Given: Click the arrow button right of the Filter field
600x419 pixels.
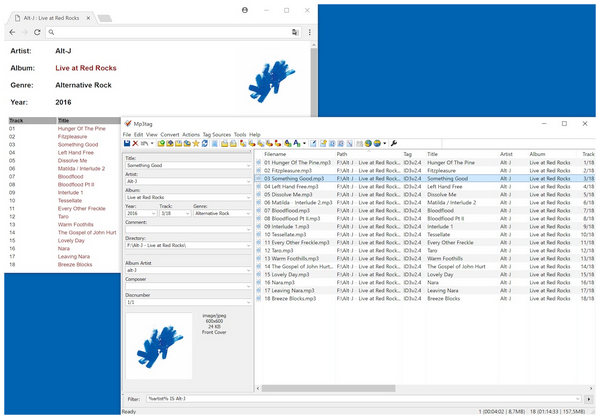Looking at the screenshot, I should click(x=588, y=399).
